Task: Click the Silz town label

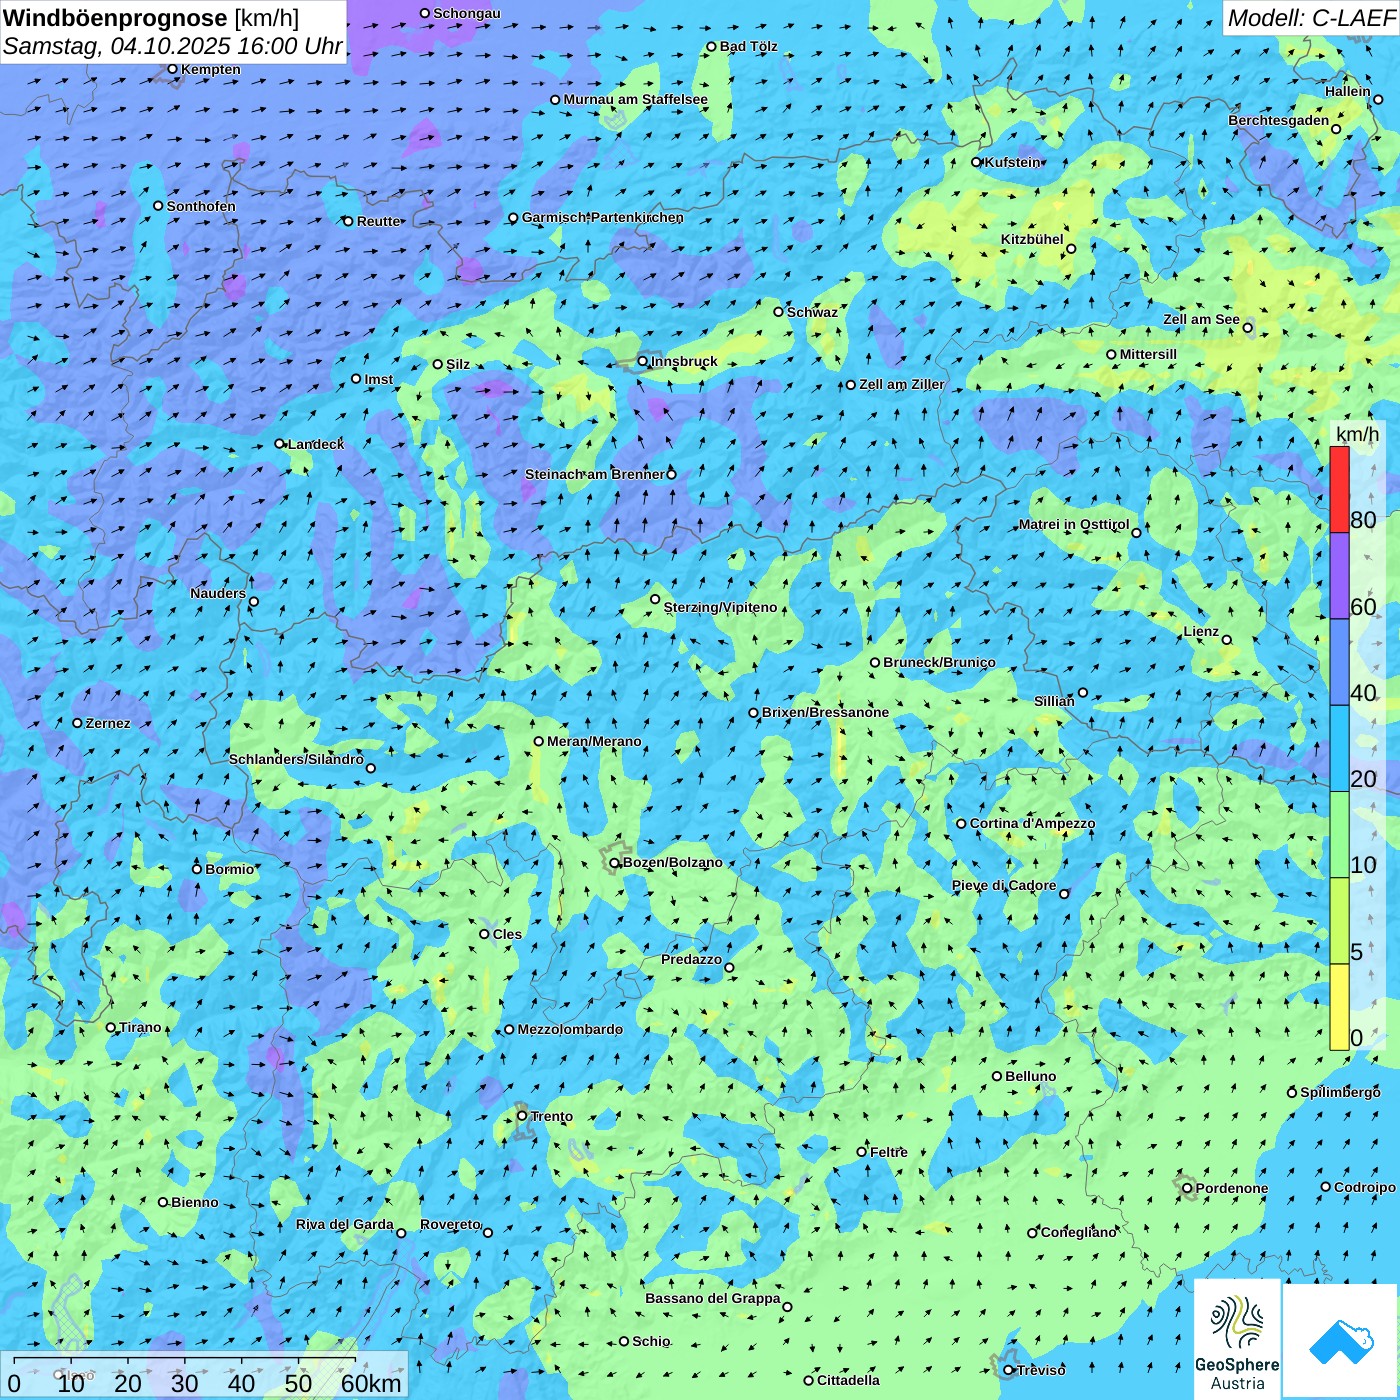Action: click(x=458, y=364)
